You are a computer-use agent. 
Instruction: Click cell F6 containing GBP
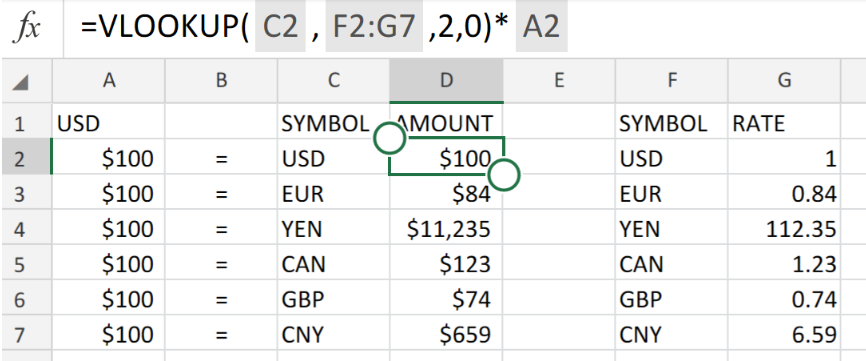coord(672,299)
